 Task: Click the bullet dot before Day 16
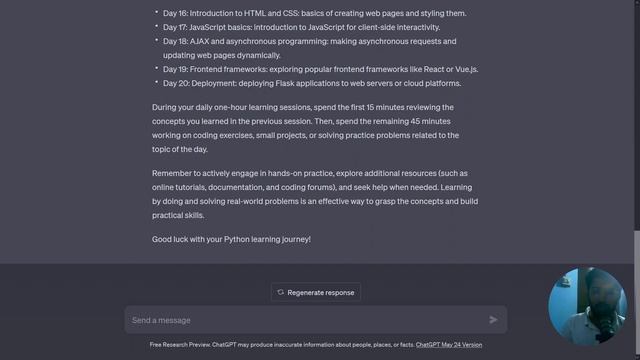(x=156, y=12)
